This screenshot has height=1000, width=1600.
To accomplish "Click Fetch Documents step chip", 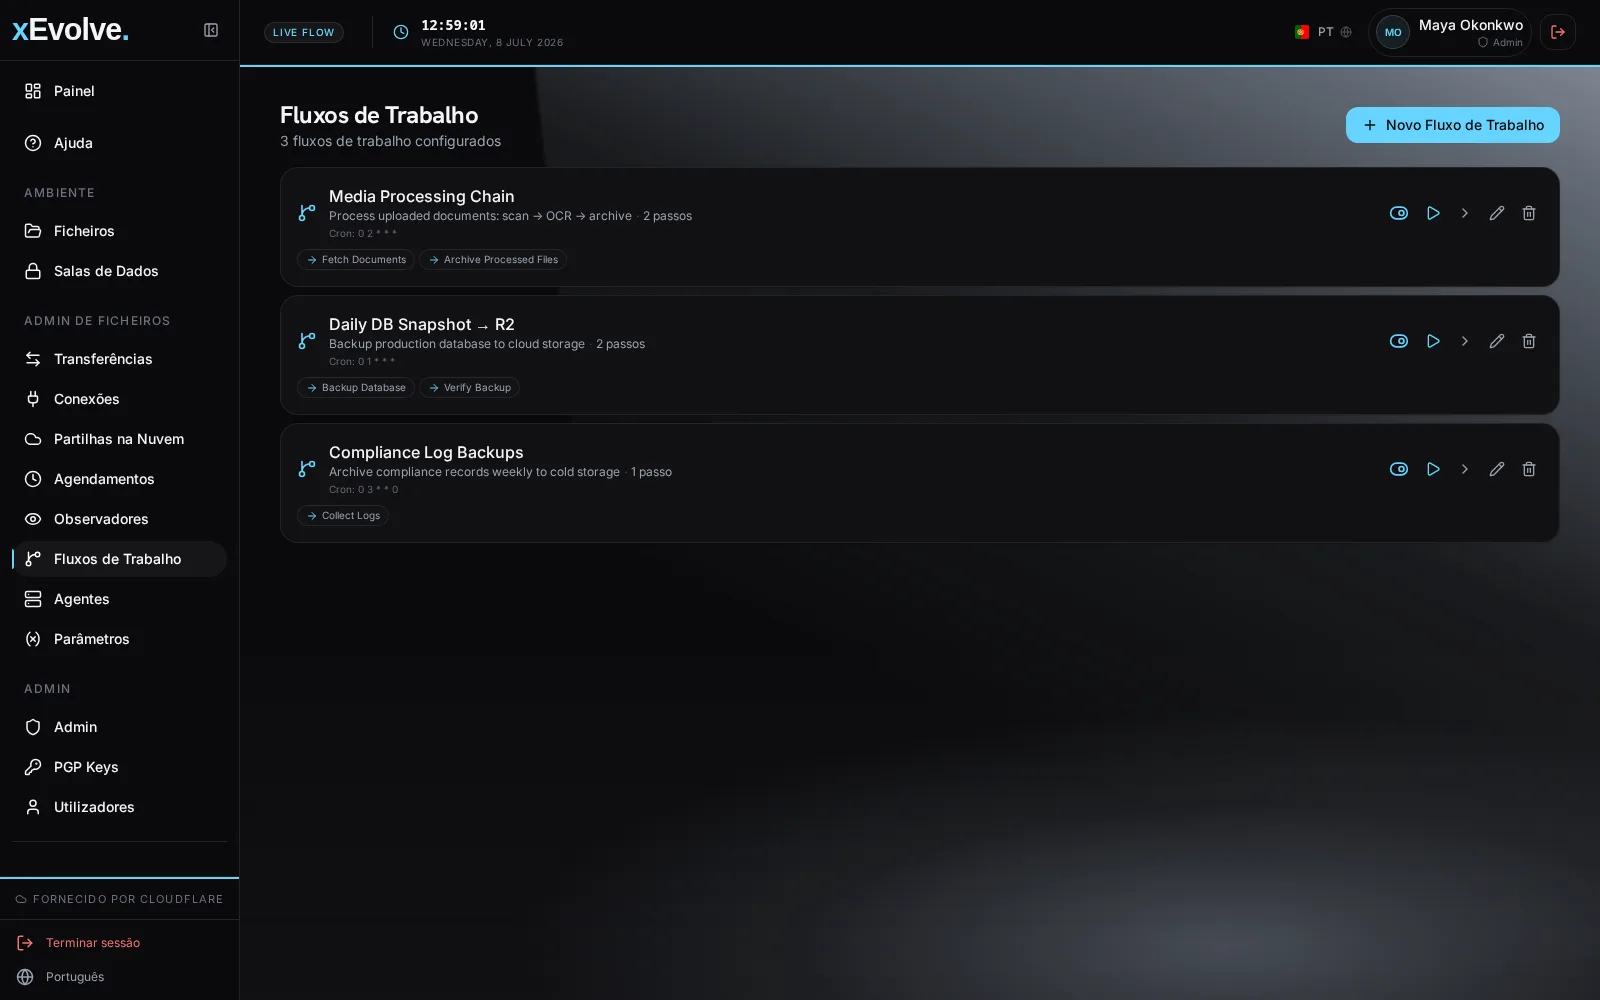I will click(356, 260).
